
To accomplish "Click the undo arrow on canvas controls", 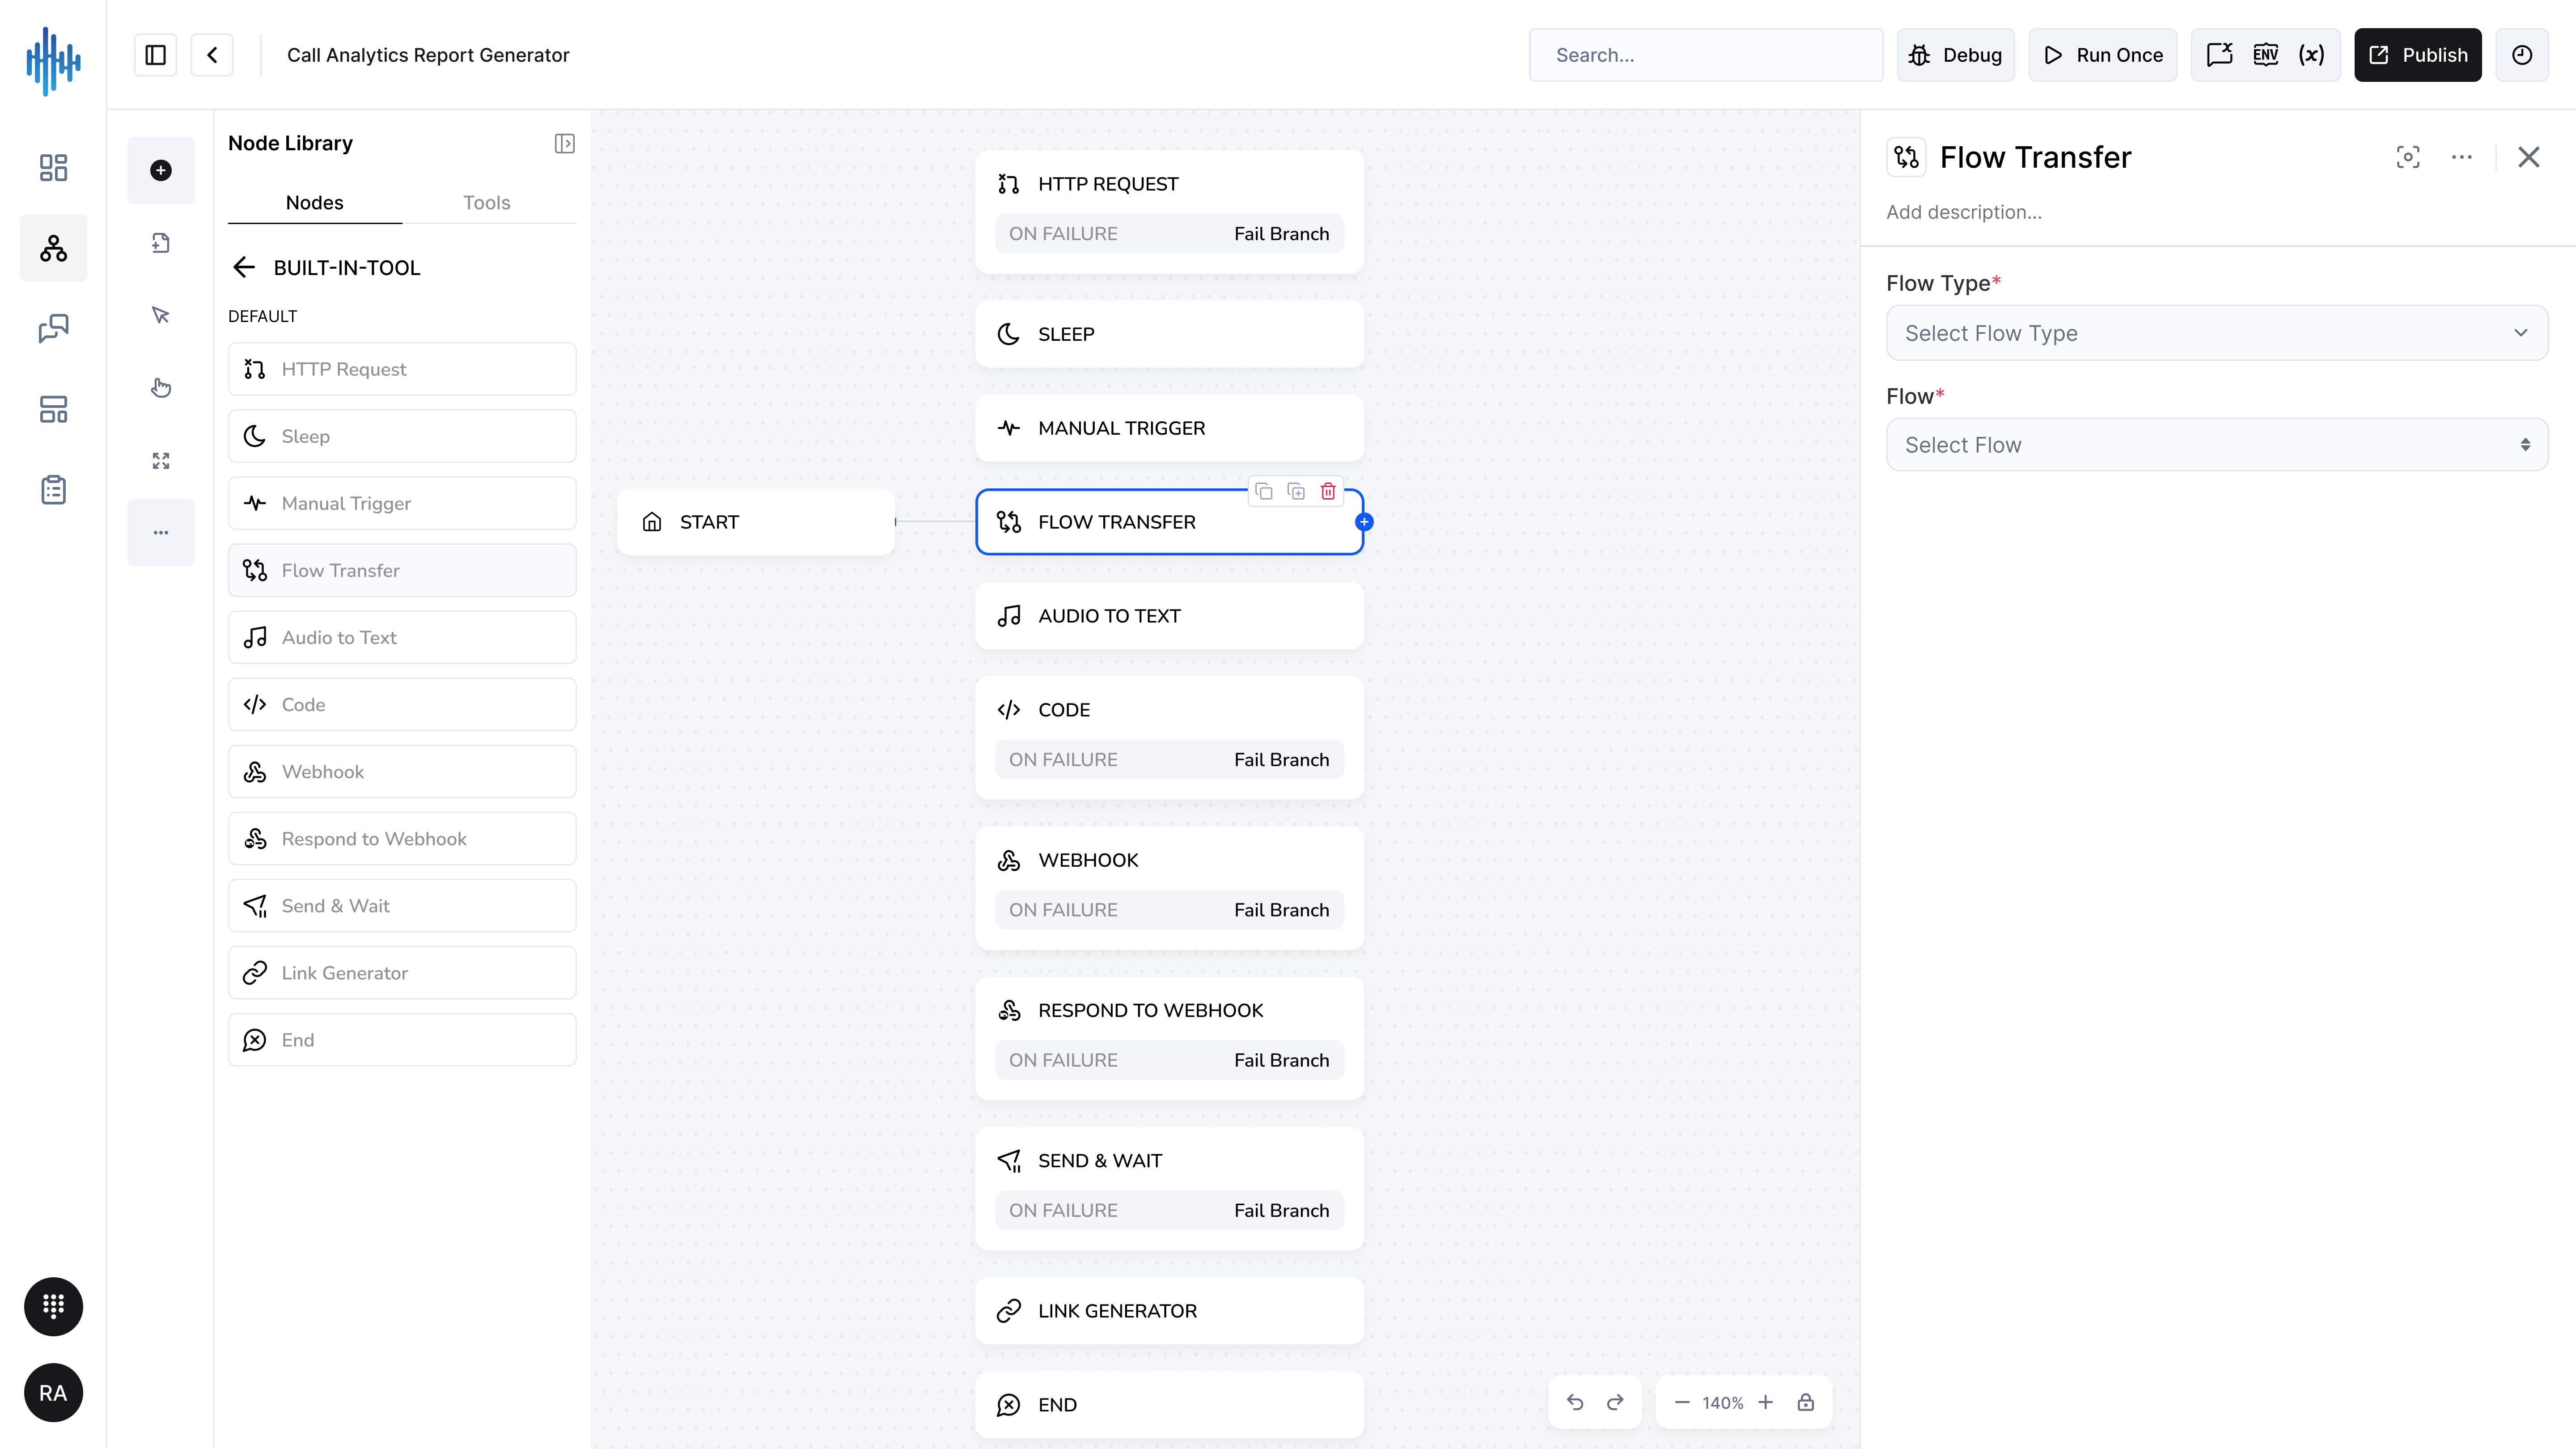I will [1575, 1403].
